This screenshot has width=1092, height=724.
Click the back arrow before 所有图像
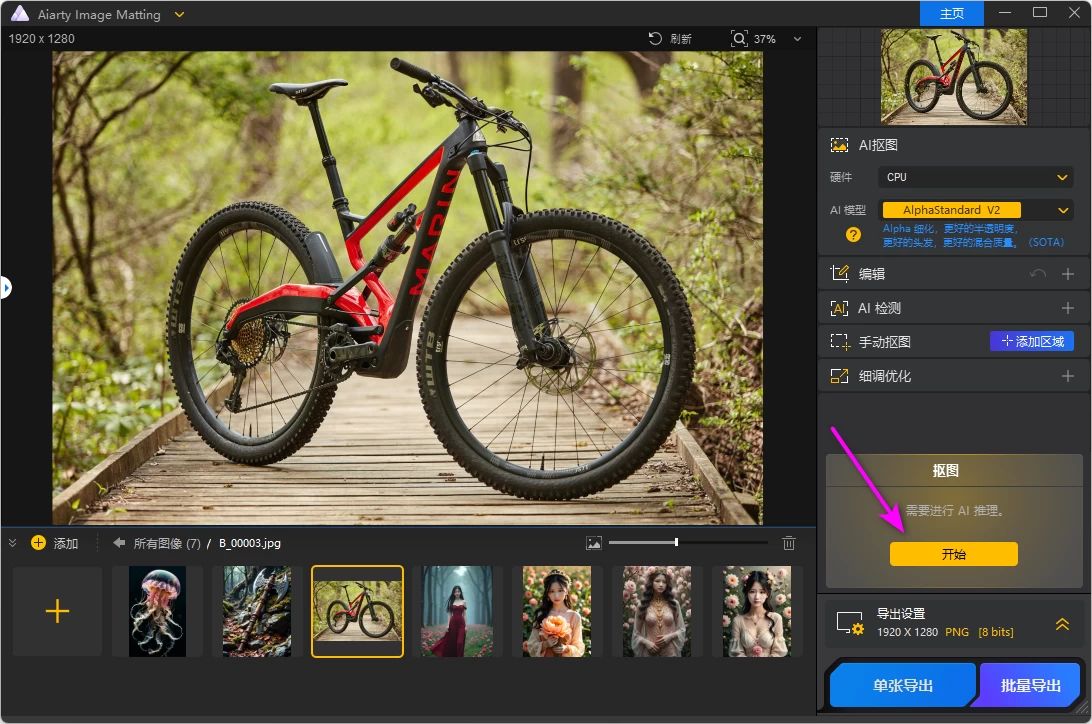(x=119, y=542)
